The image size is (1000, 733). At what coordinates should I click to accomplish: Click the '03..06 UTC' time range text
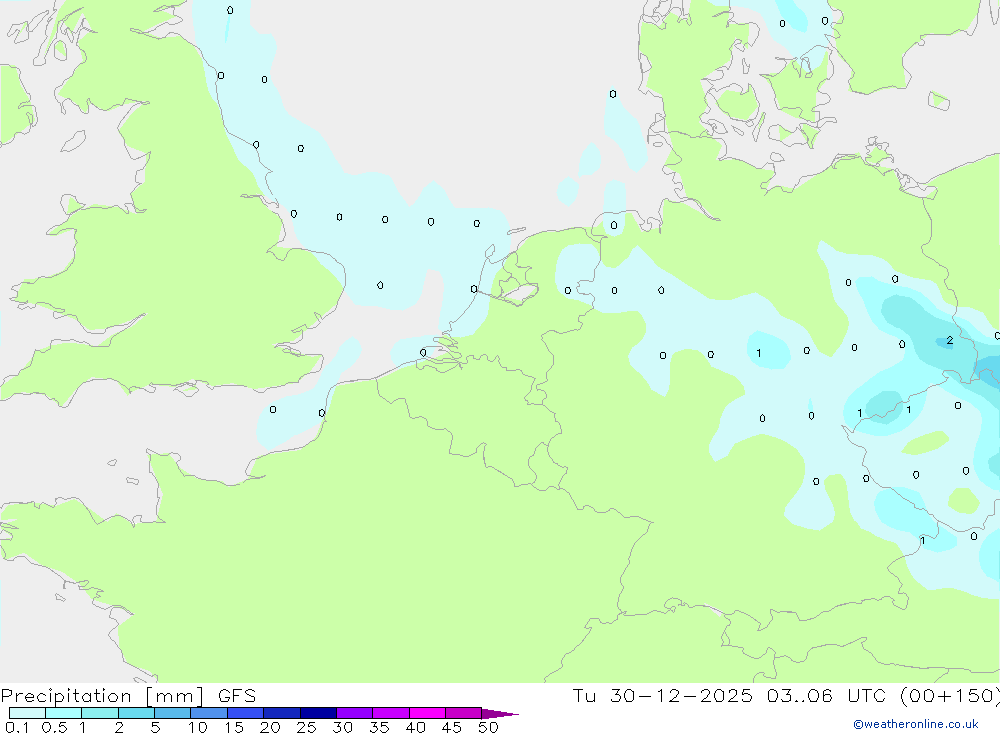[827, 696]
